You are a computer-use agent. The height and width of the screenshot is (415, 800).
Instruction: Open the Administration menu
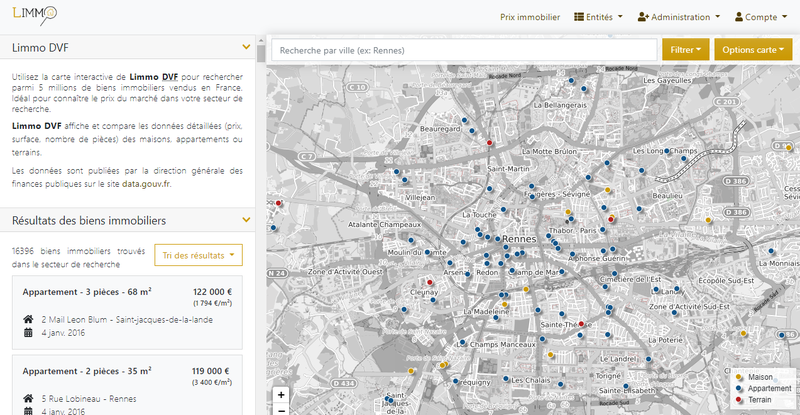pos(679,17)
